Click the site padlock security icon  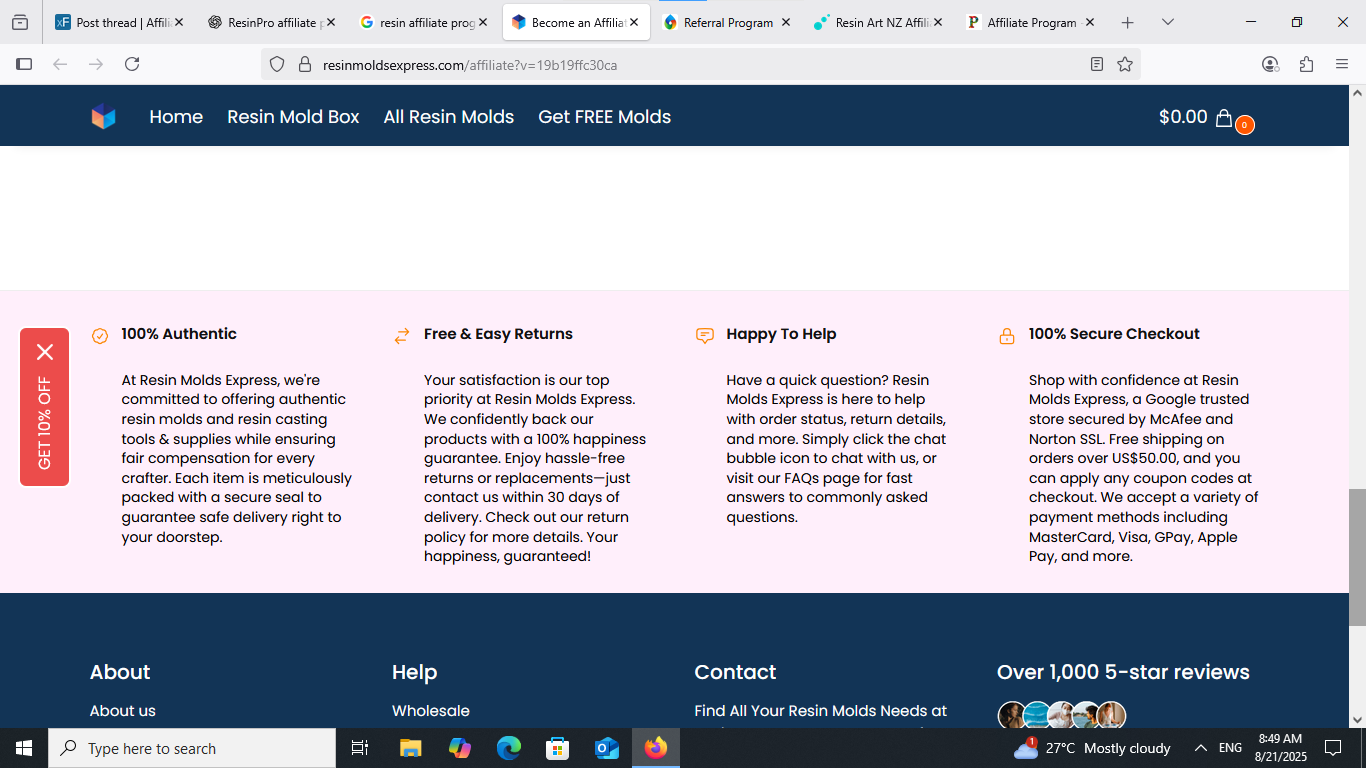point(305,64)
